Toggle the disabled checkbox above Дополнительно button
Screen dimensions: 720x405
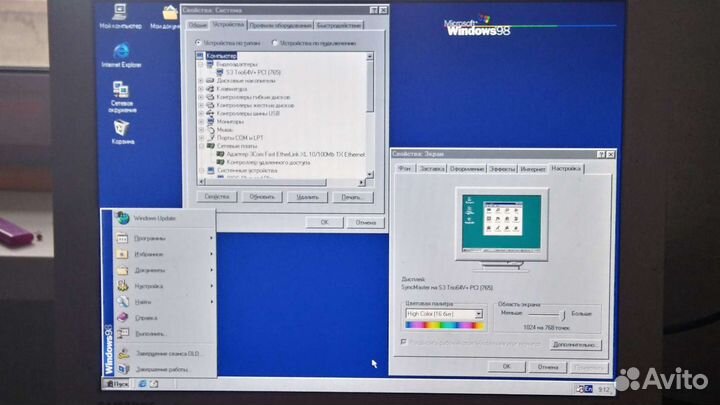click(404, 342)
